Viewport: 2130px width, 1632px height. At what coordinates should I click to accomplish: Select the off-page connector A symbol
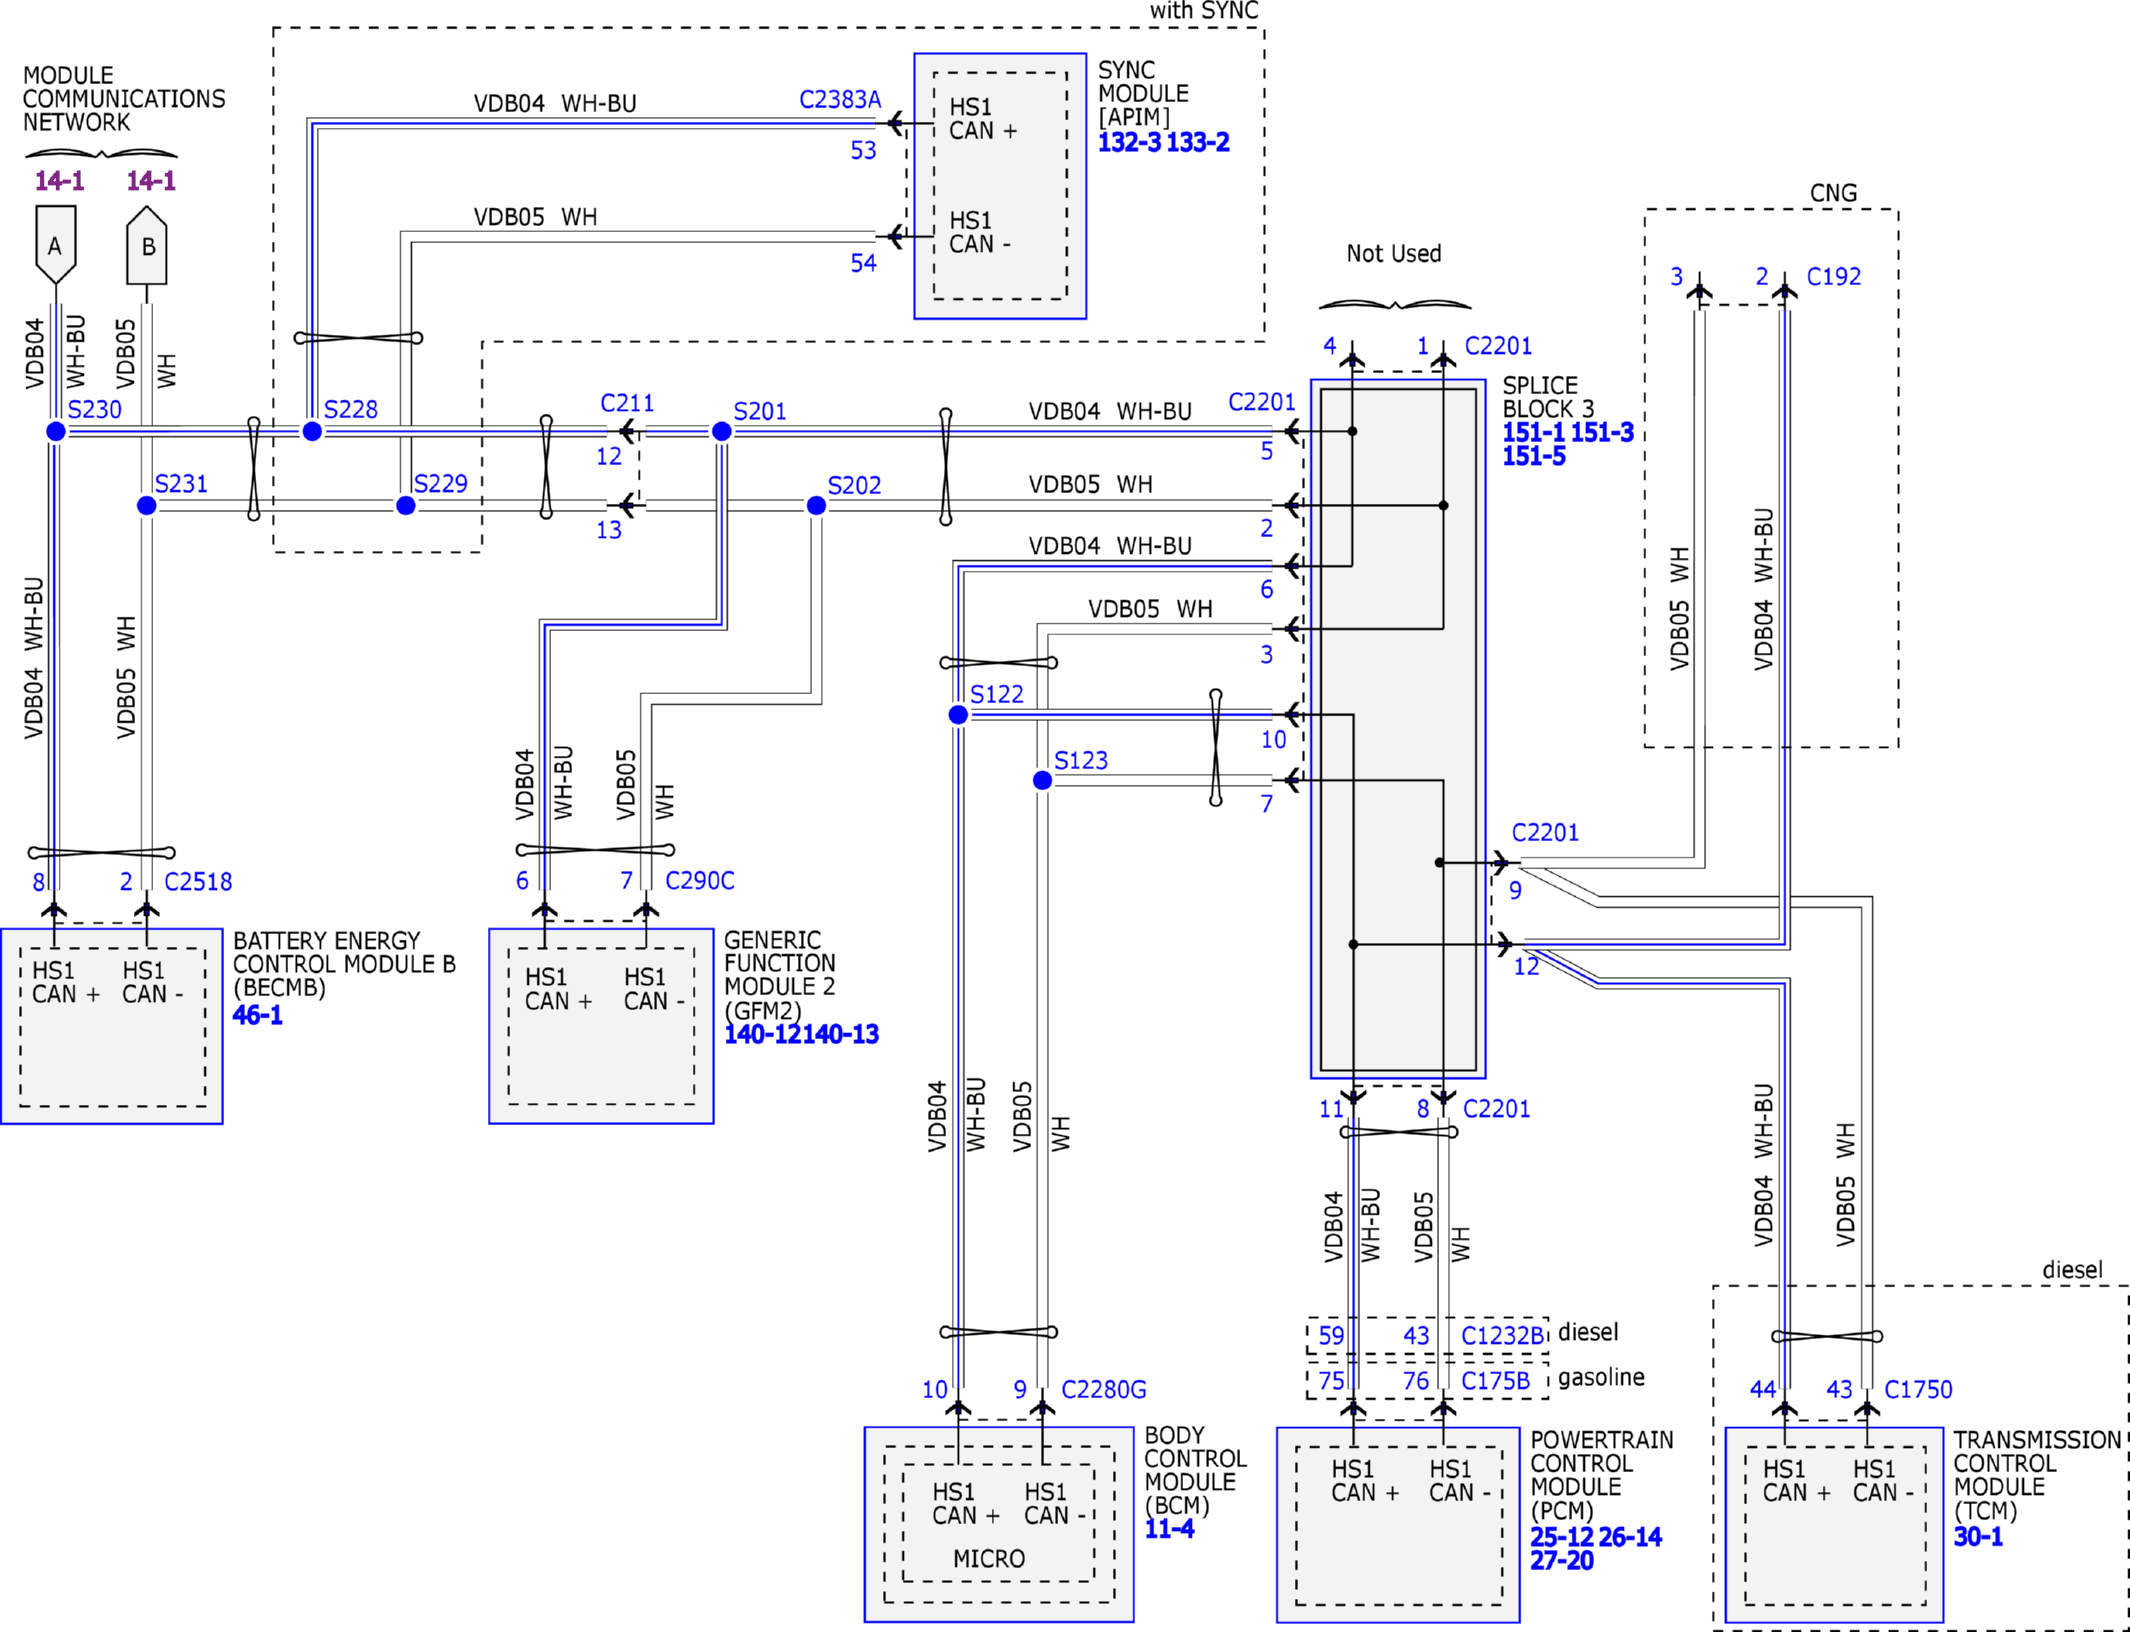pyautogui.click(x=55, y=244)
